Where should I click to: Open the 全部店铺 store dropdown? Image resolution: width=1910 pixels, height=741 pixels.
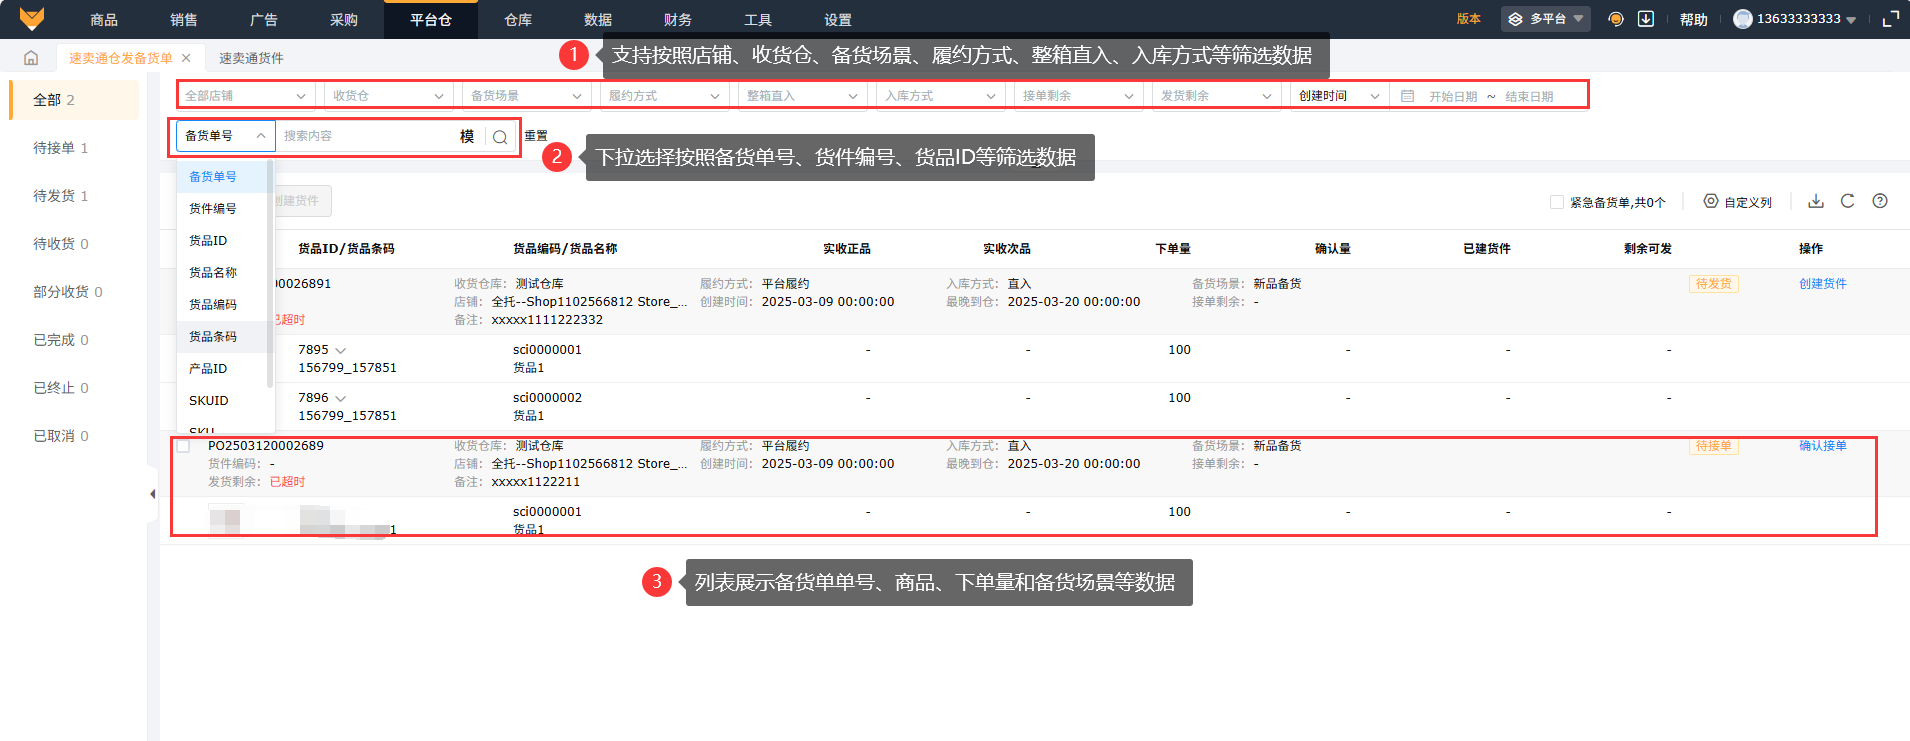coord(245,96)
